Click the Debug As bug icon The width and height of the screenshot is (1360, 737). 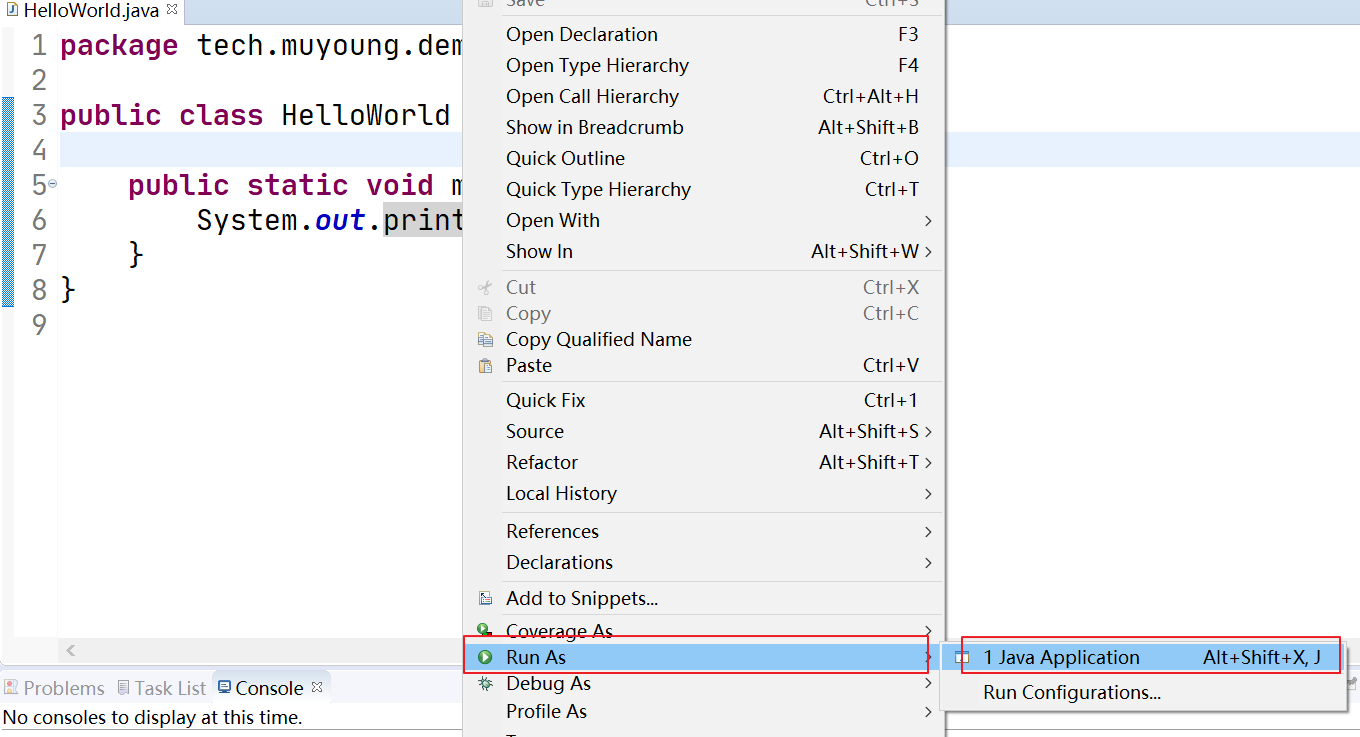485,684
